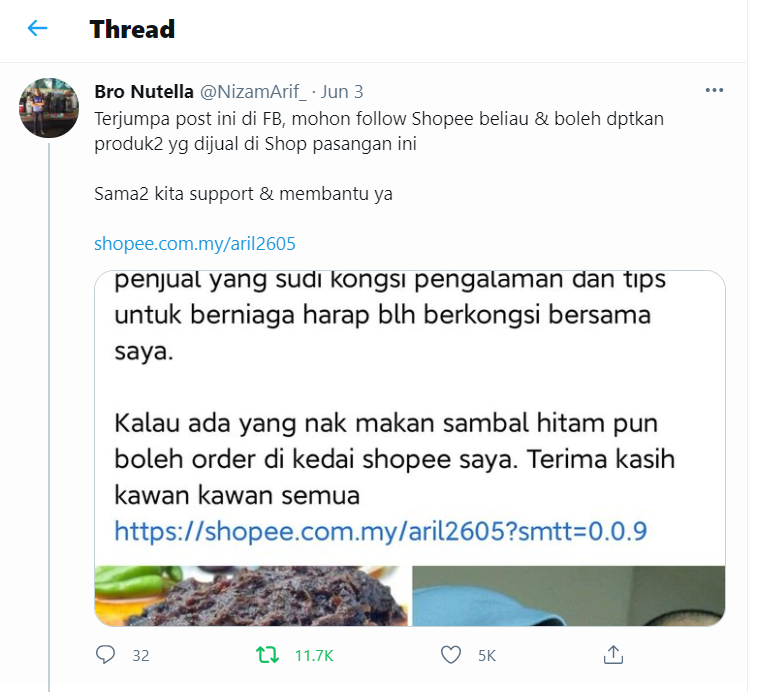This screenshot has width=758, height=693.
Task: Click the Thread page heading
Action: (132, 29)
